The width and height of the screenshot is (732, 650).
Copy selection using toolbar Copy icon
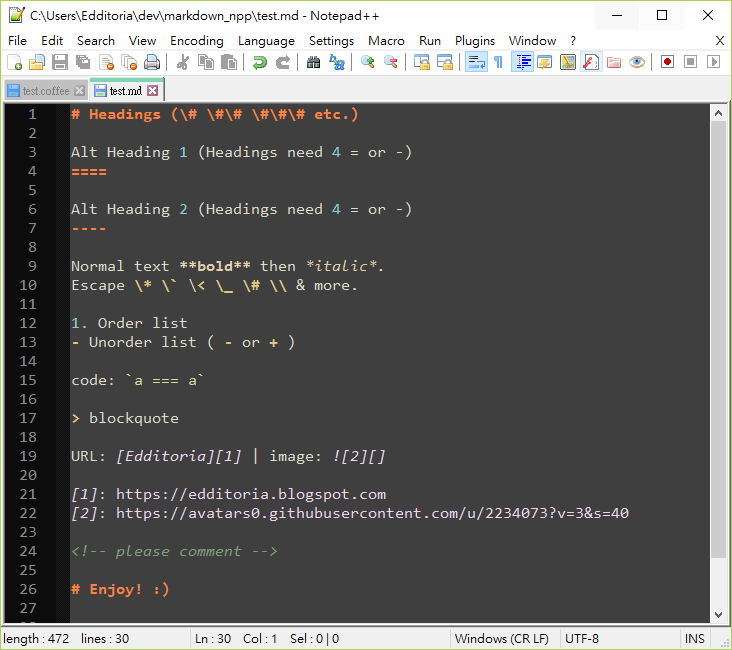coord(205,62)
